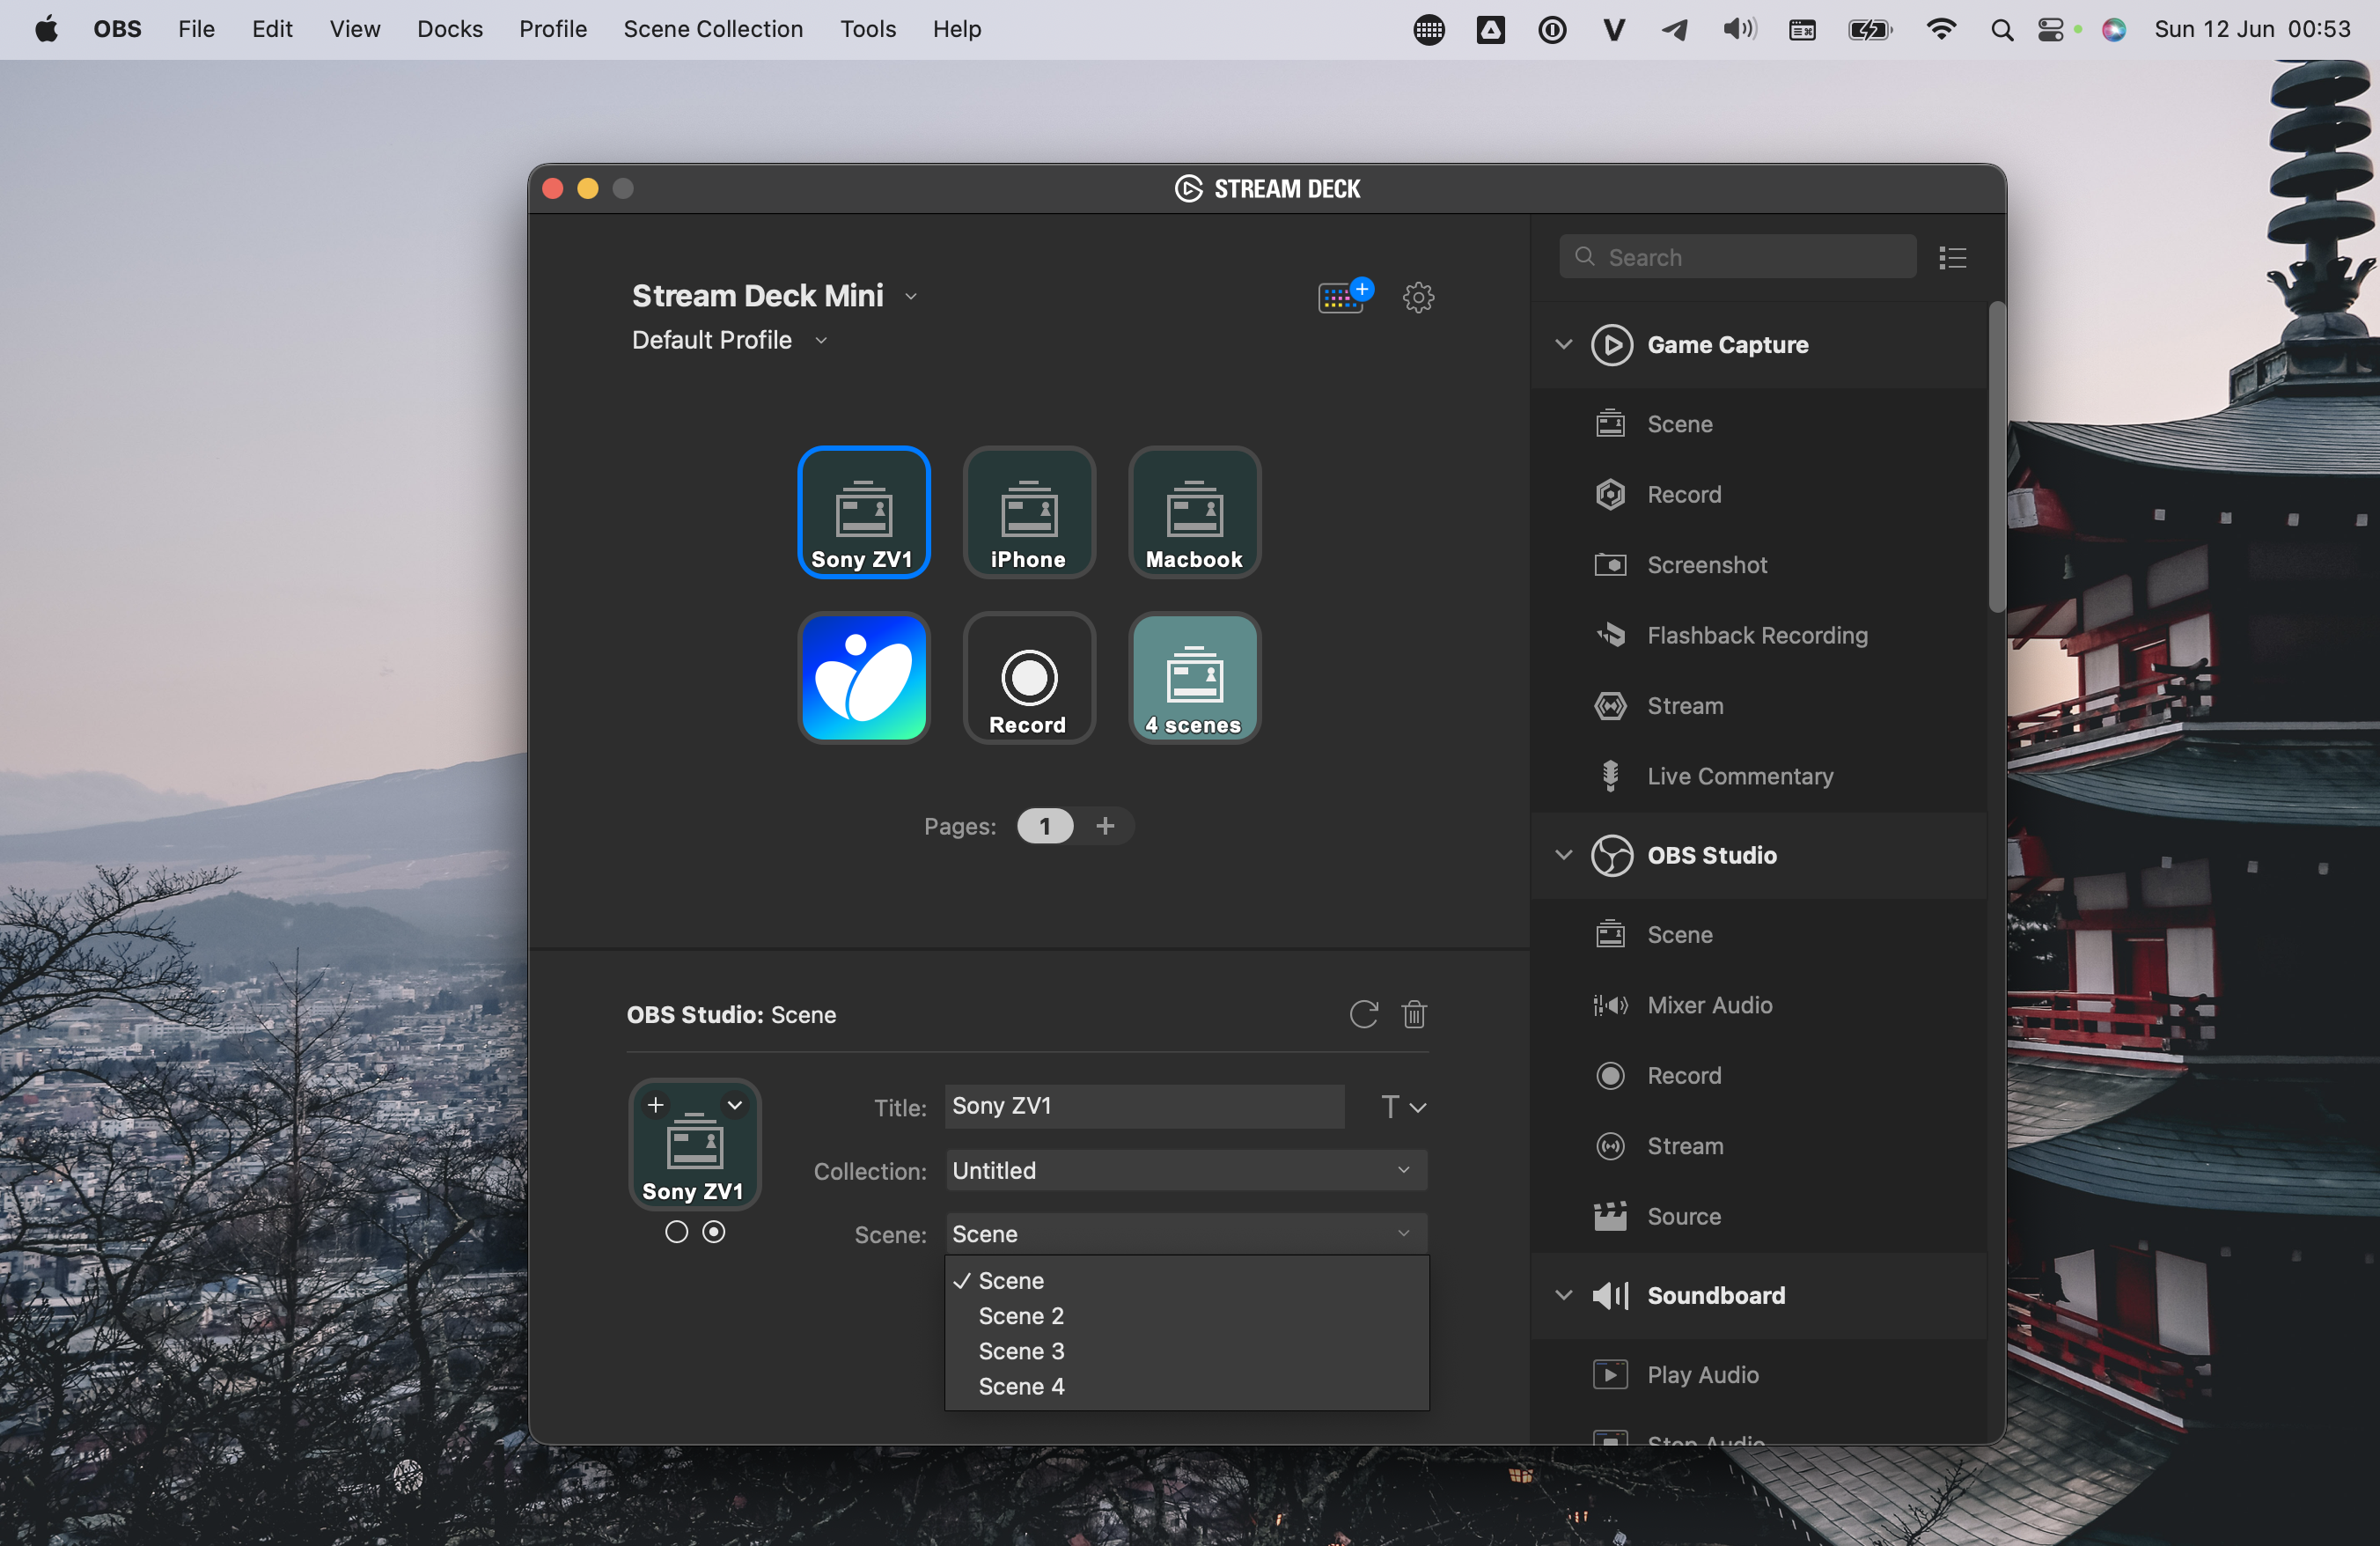Open the Stream Deck Store icon
Screen dimensions: 2380x1546
(1345, 296)
